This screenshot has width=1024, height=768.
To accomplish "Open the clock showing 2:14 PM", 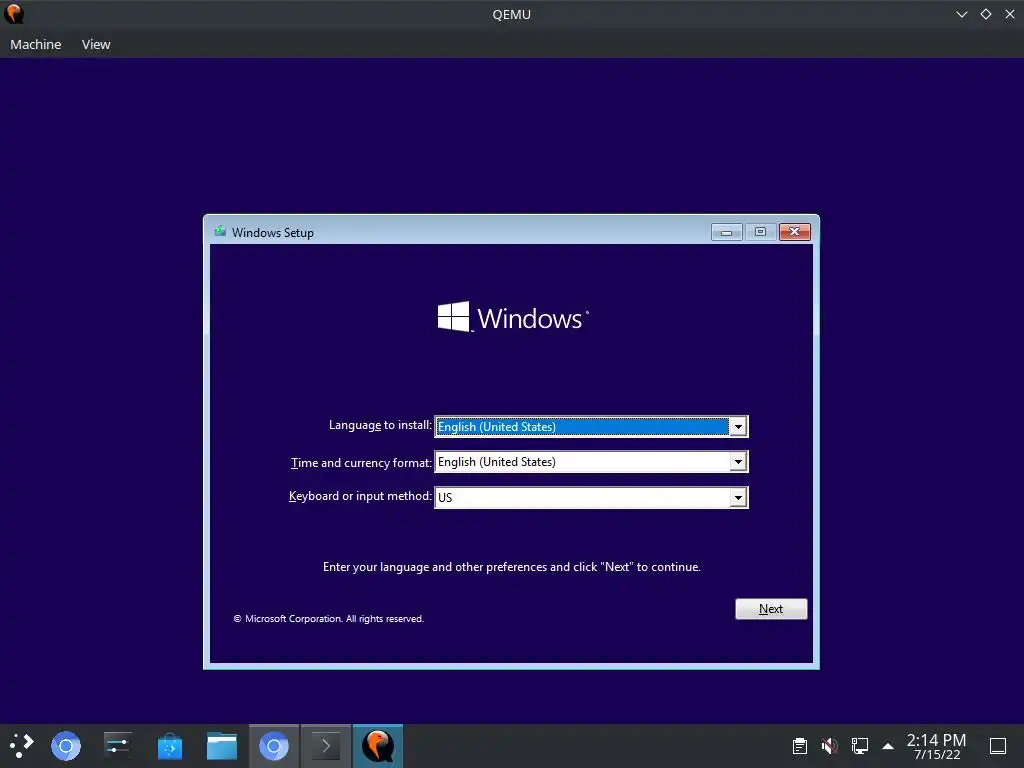I will coord(936,746).
